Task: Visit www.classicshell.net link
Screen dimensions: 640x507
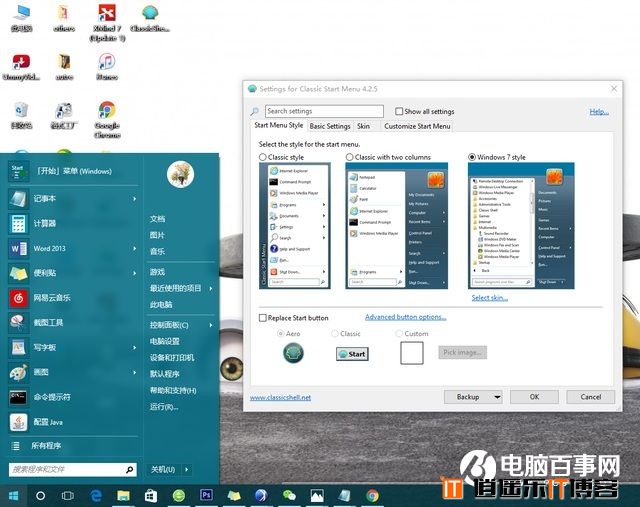Action: pos(280,398)
